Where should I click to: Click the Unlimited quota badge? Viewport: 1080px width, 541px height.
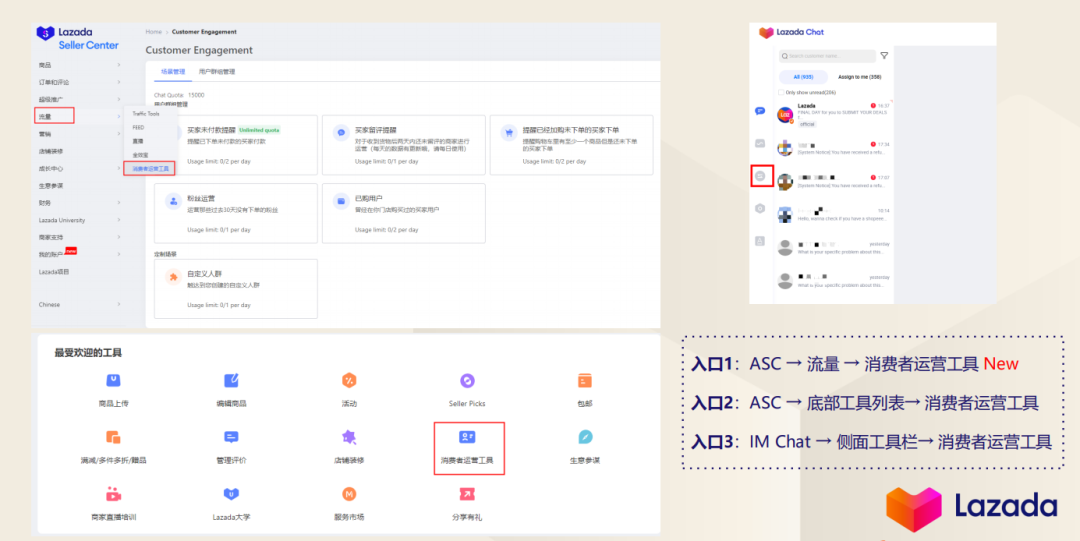259,130
